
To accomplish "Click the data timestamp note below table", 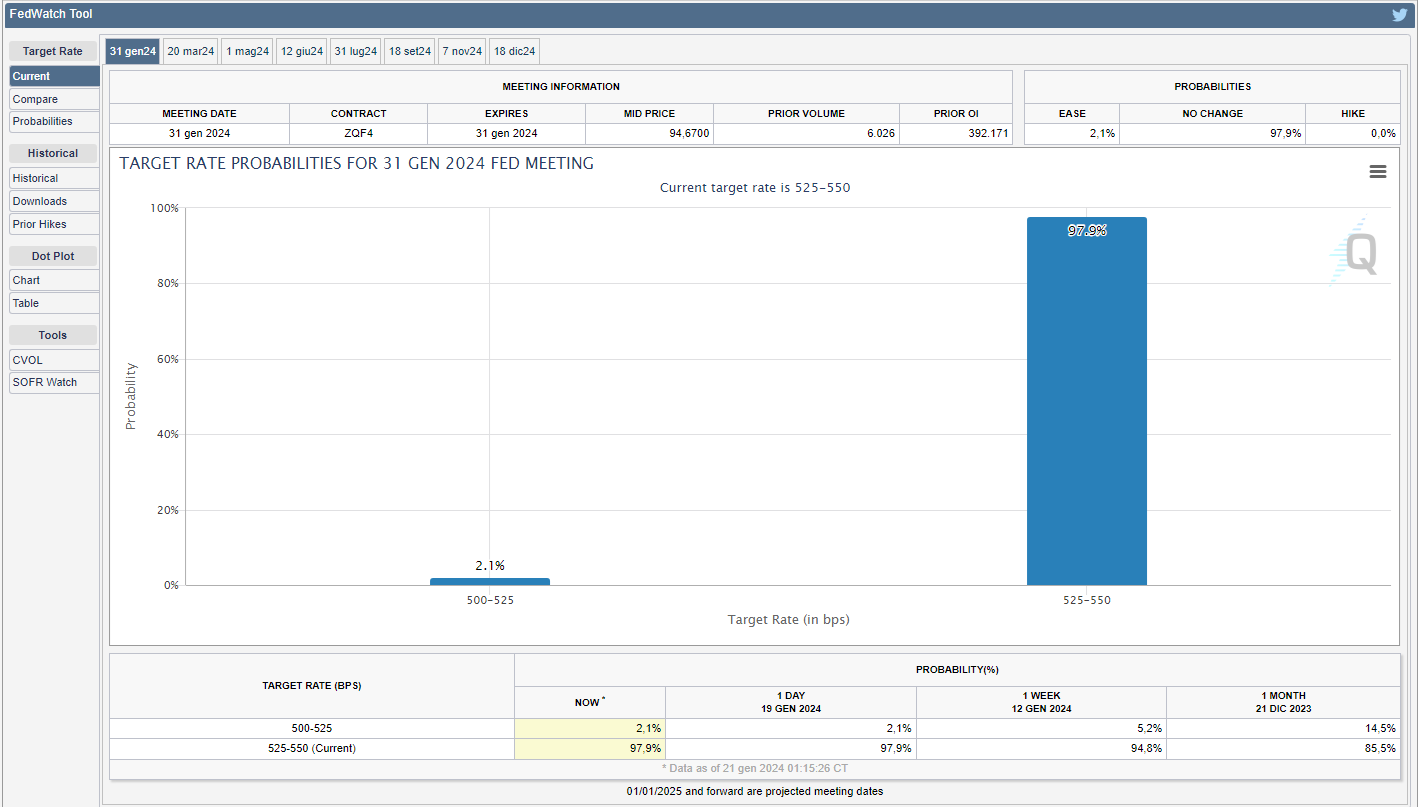I will tap(755, 768).
